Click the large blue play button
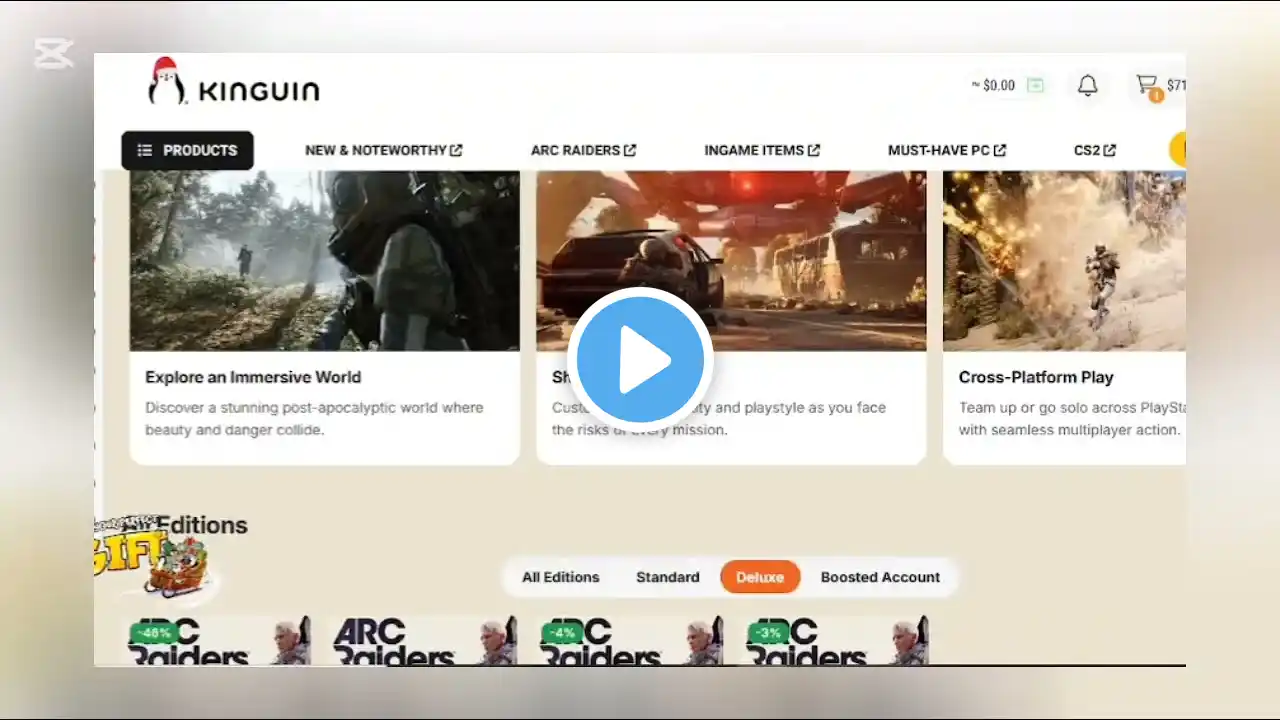1280x720 pixels. coord(640,358)
